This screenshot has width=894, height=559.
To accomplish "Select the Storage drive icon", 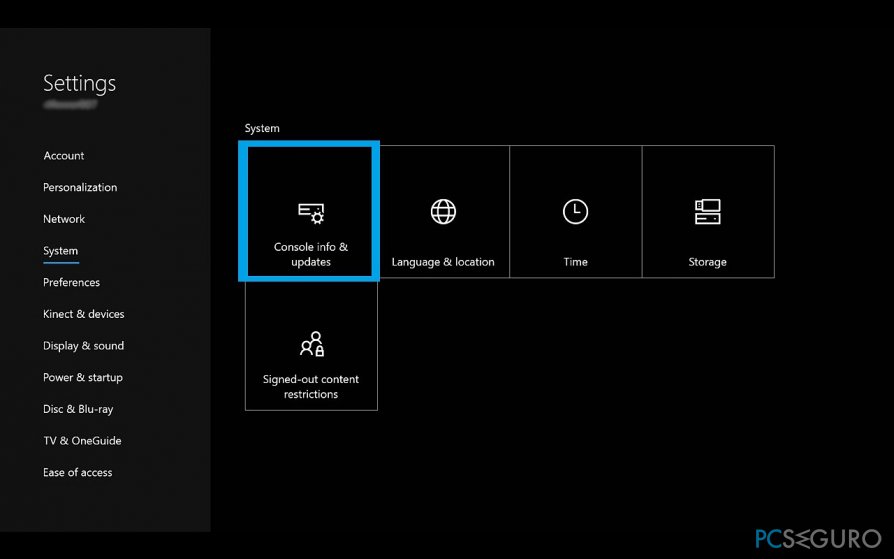I will click(x=707, y=211).
